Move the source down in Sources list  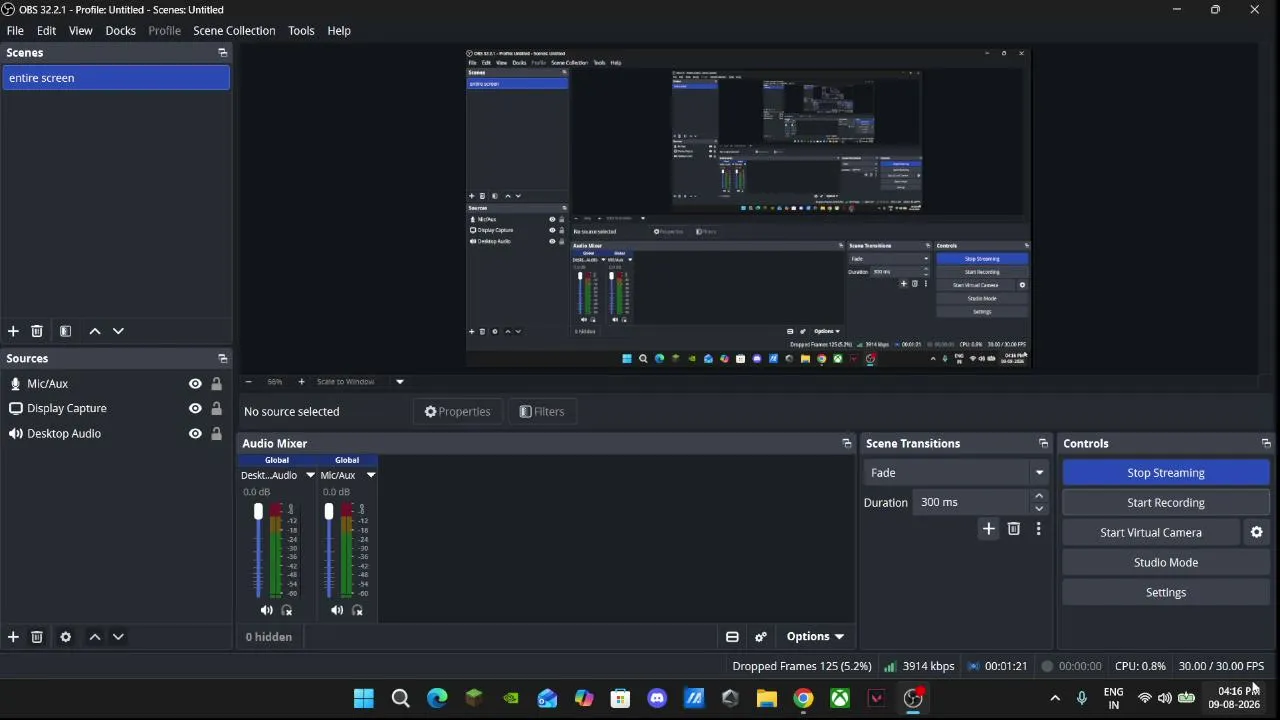(118, 637)
